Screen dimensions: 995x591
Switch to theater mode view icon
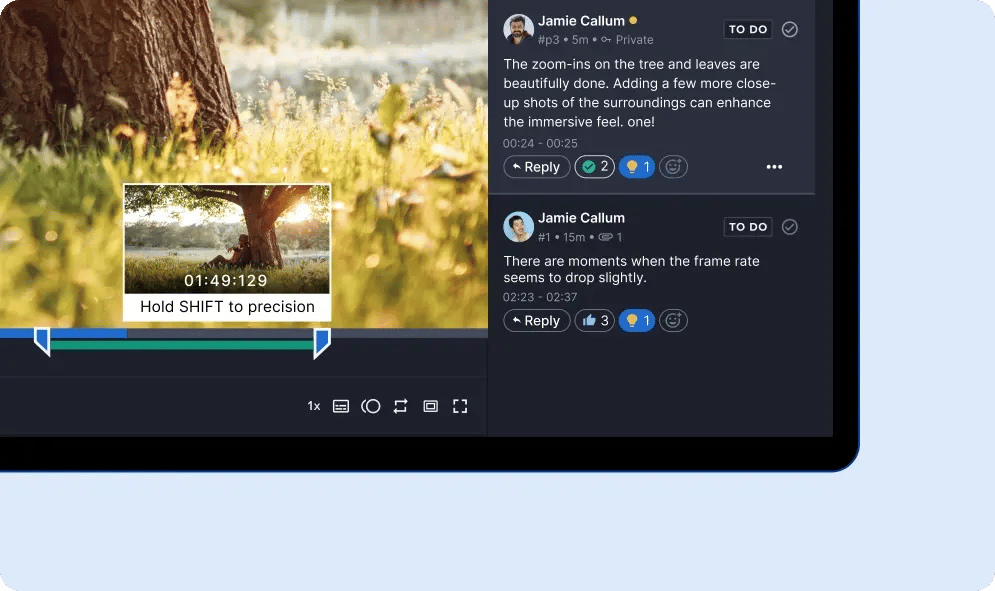point(430,406)
